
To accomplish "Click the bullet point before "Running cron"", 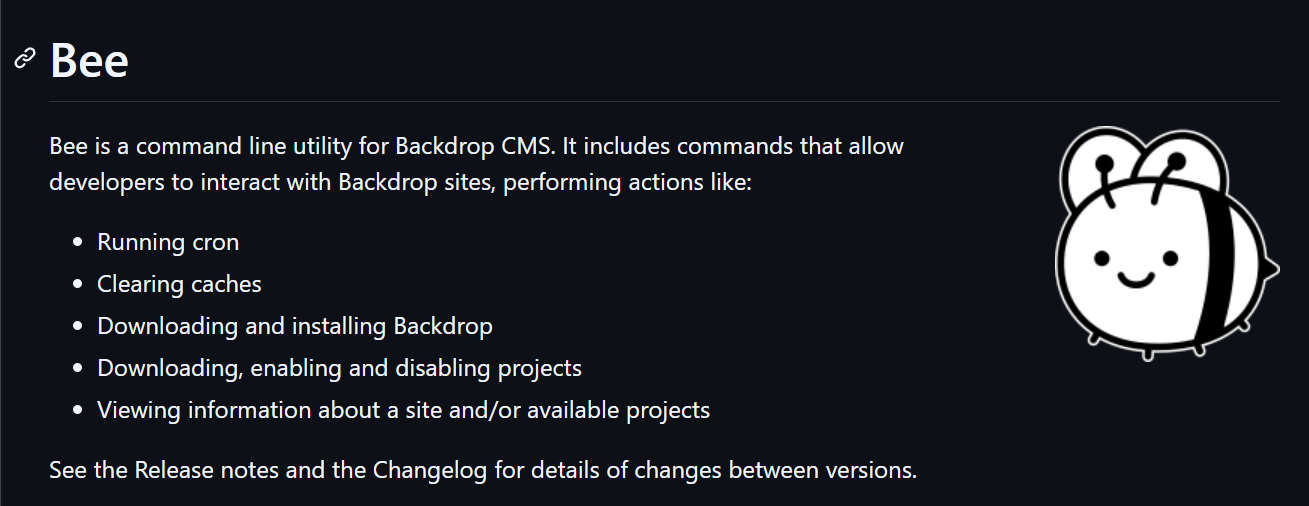I will (x=78, y=243).
